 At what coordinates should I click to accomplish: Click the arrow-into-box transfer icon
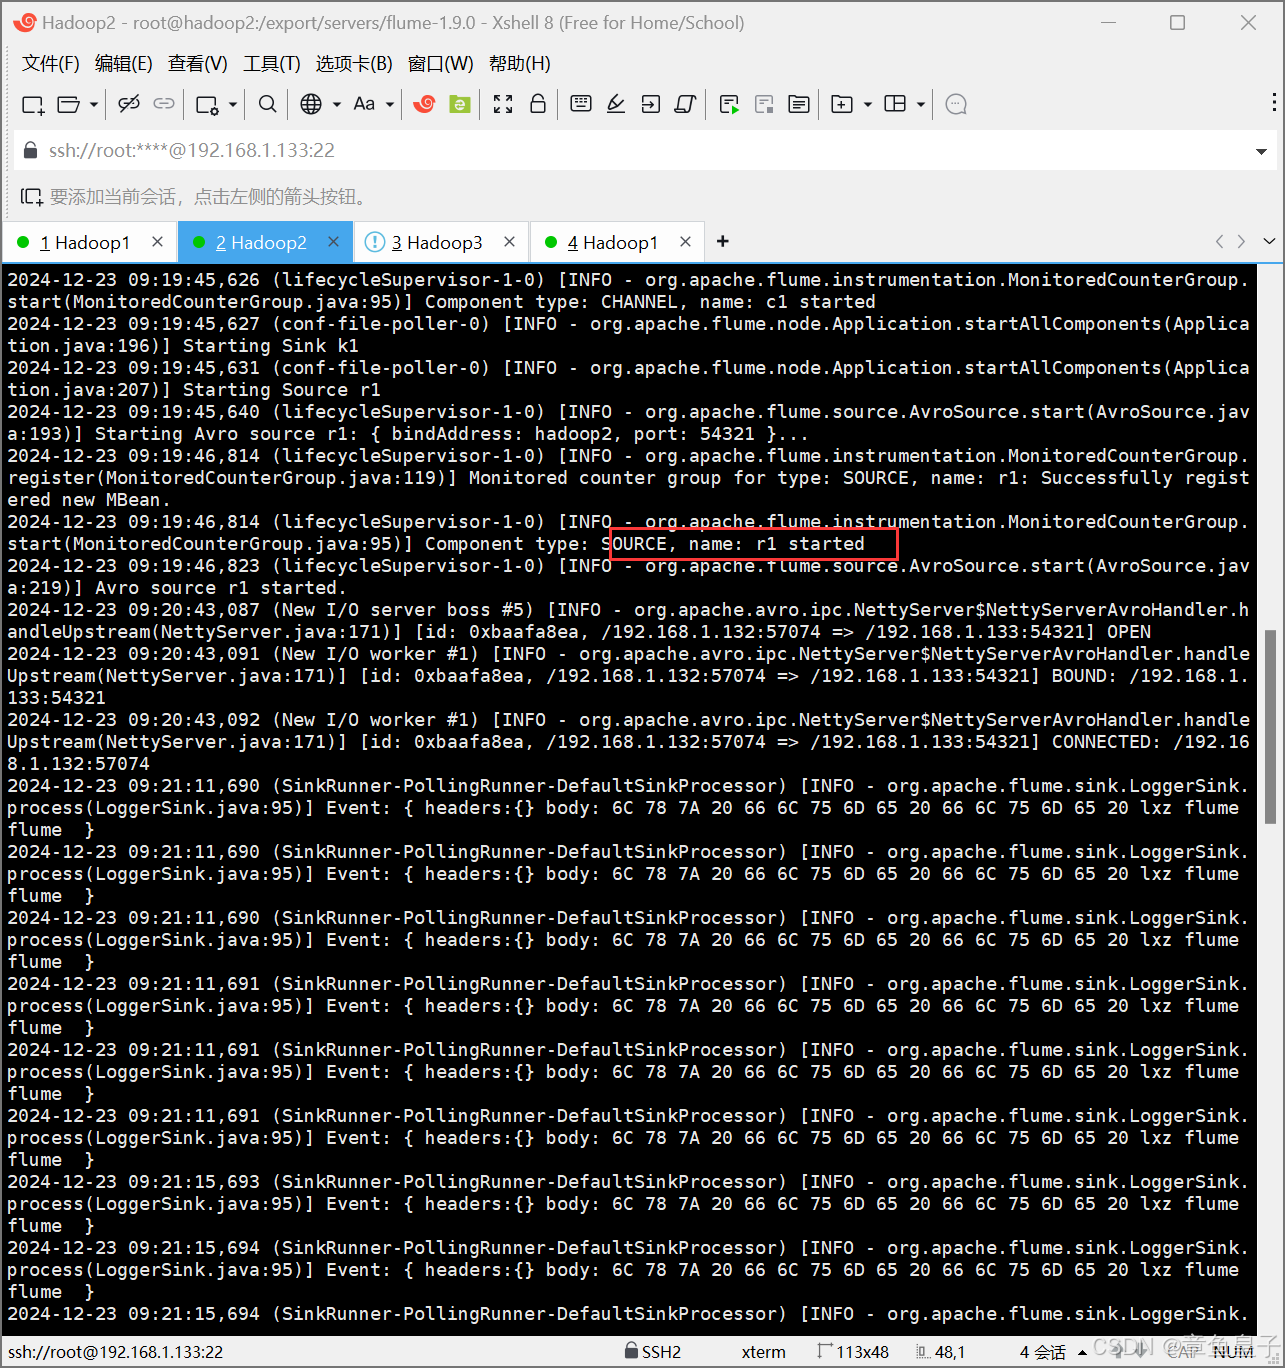tap(651, 104)
